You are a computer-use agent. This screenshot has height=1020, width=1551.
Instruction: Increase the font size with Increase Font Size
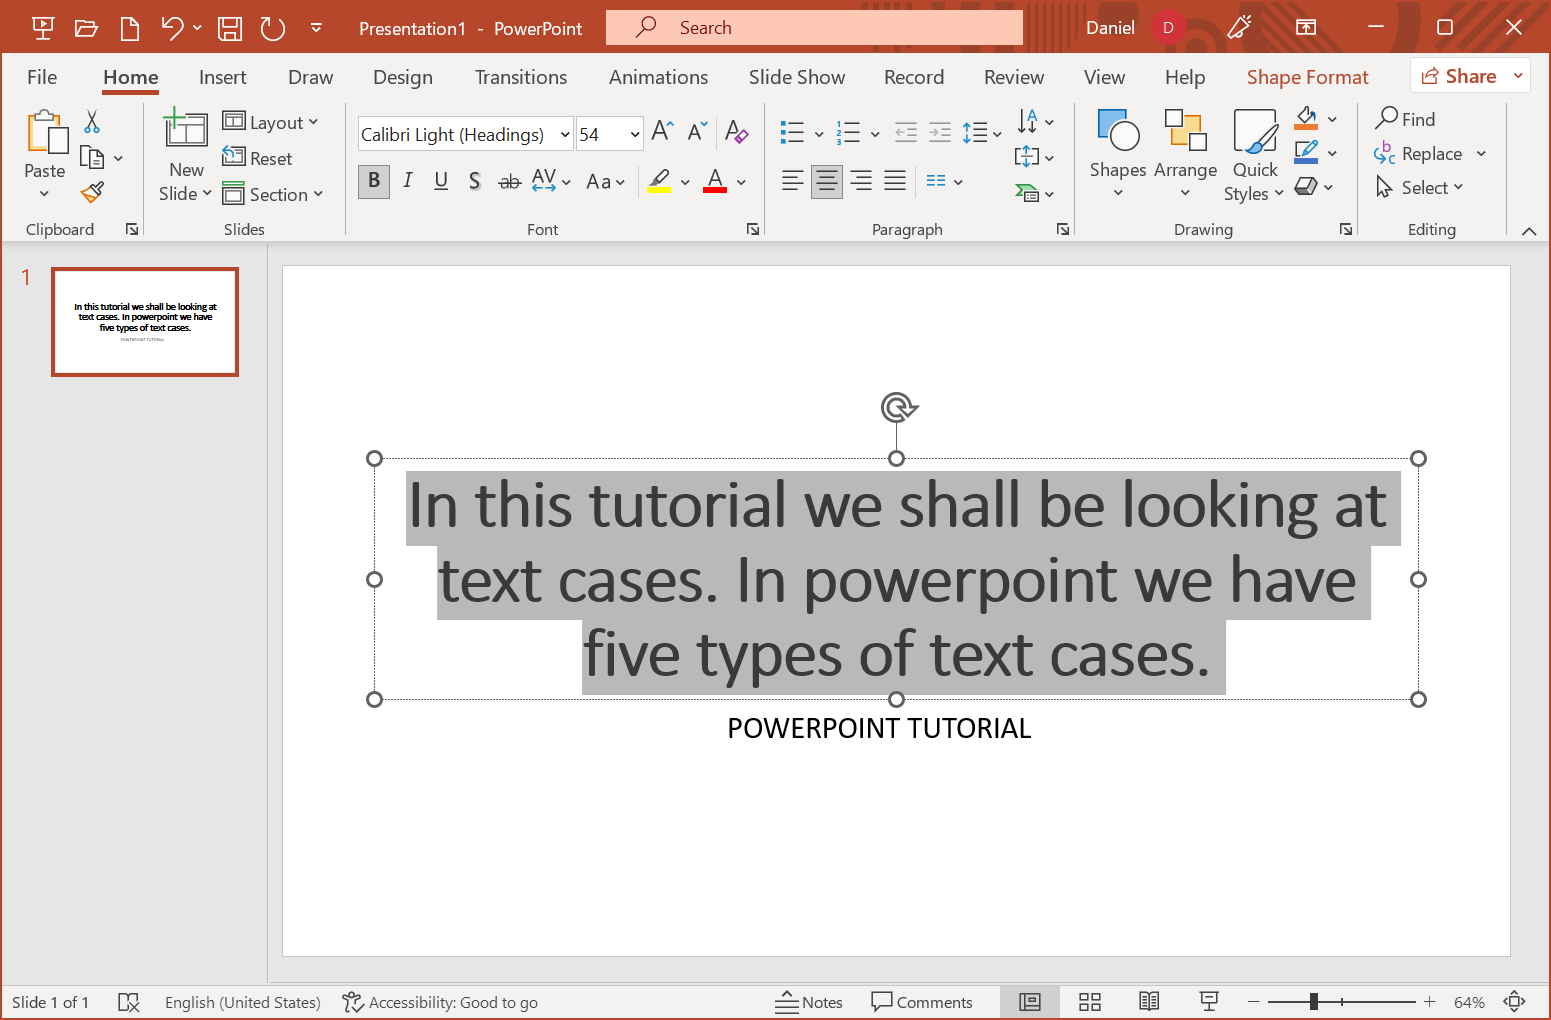(x=660, y=130)
